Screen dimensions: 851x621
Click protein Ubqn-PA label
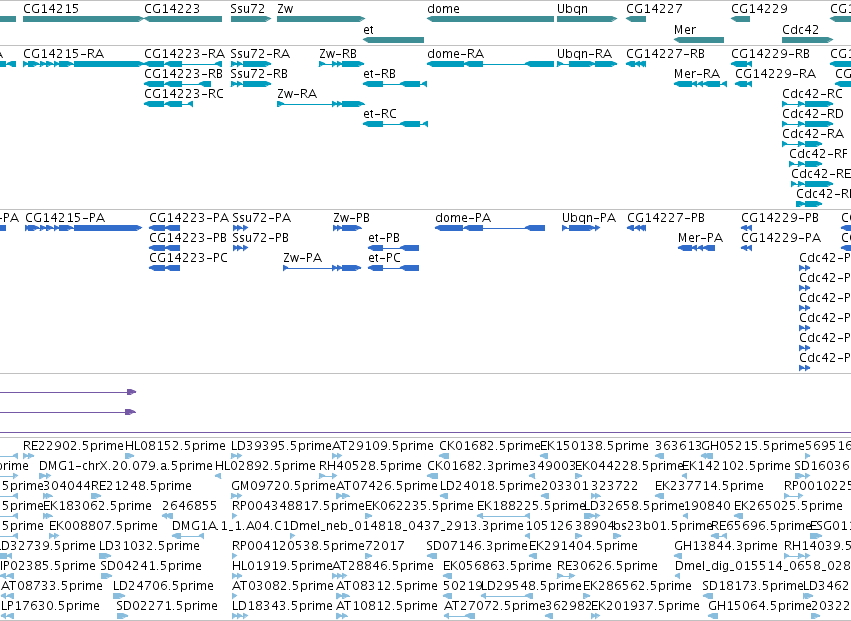tap(589, 218)
